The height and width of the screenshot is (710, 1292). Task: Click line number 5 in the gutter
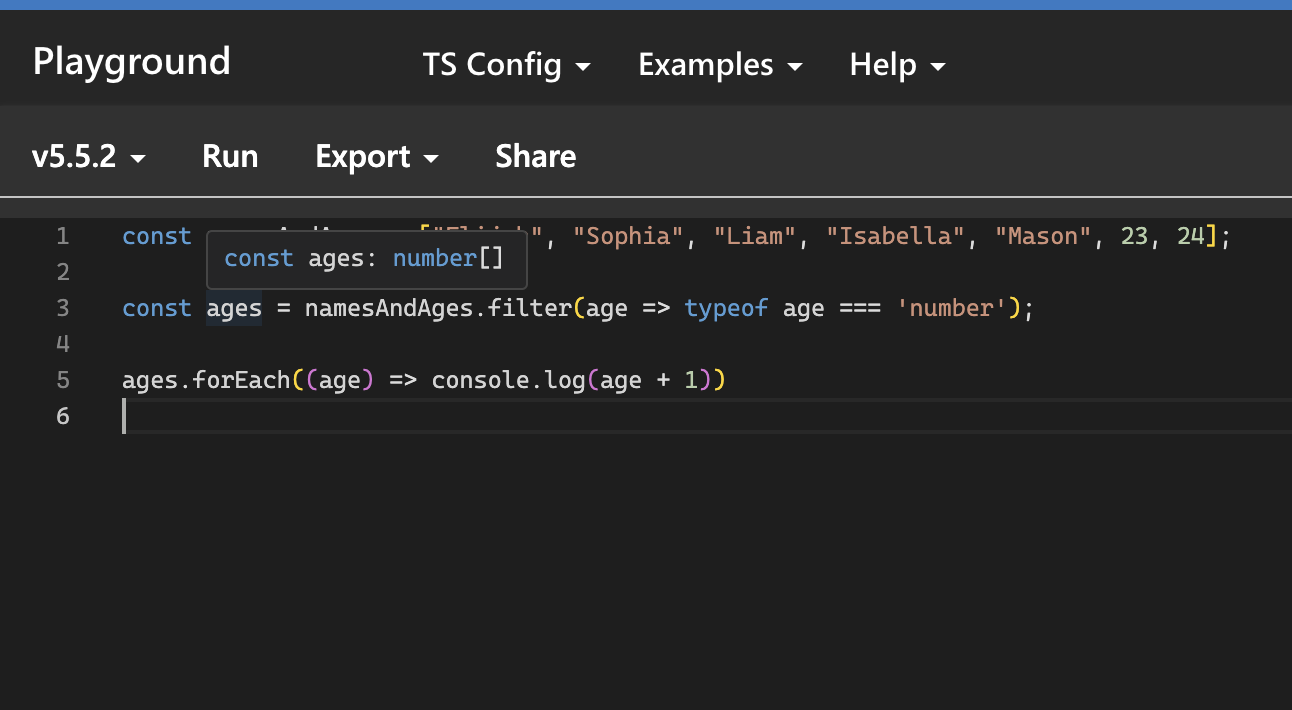(x=62, y=380)
